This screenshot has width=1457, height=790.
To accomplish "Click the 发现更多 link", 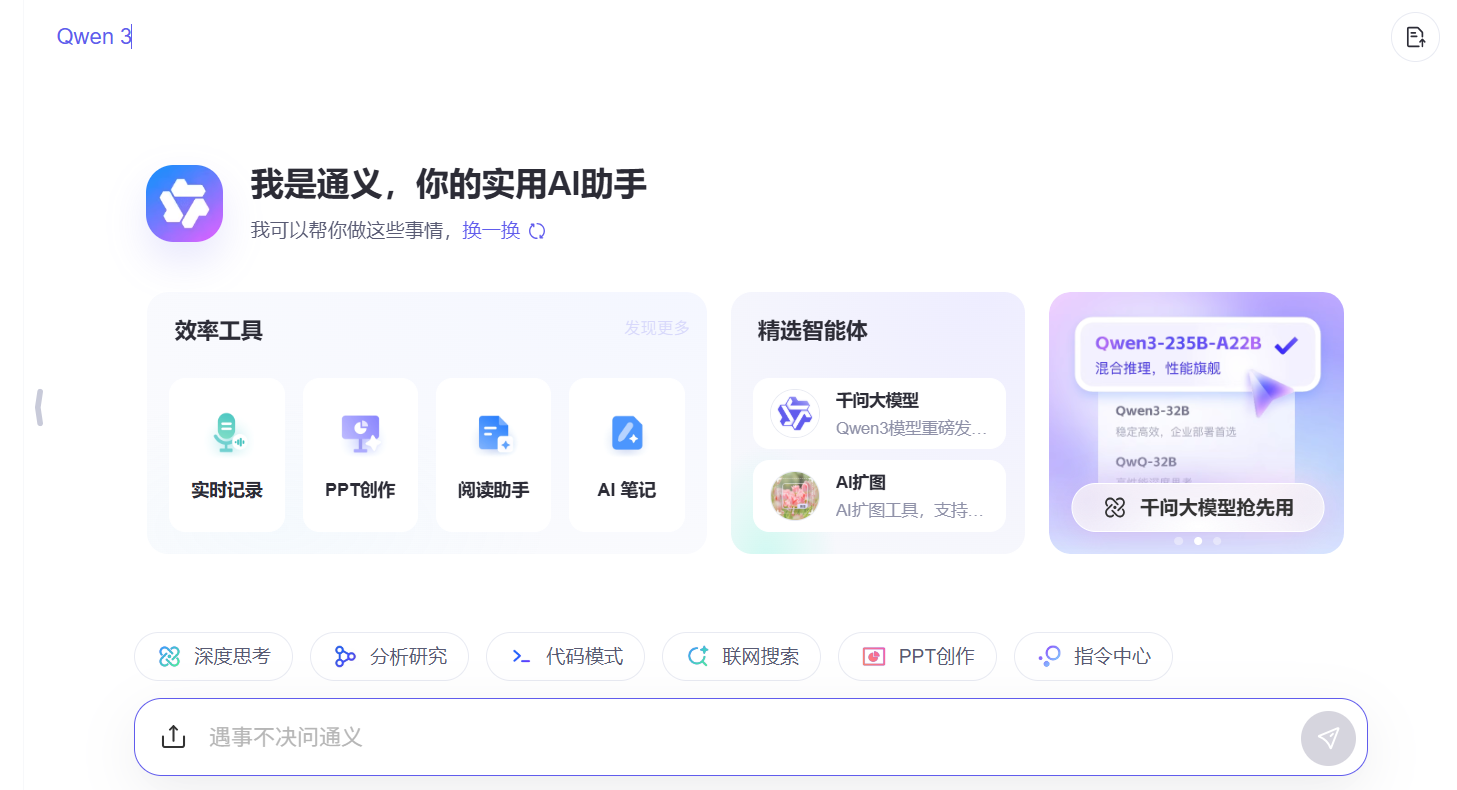I will coord(657,328).
